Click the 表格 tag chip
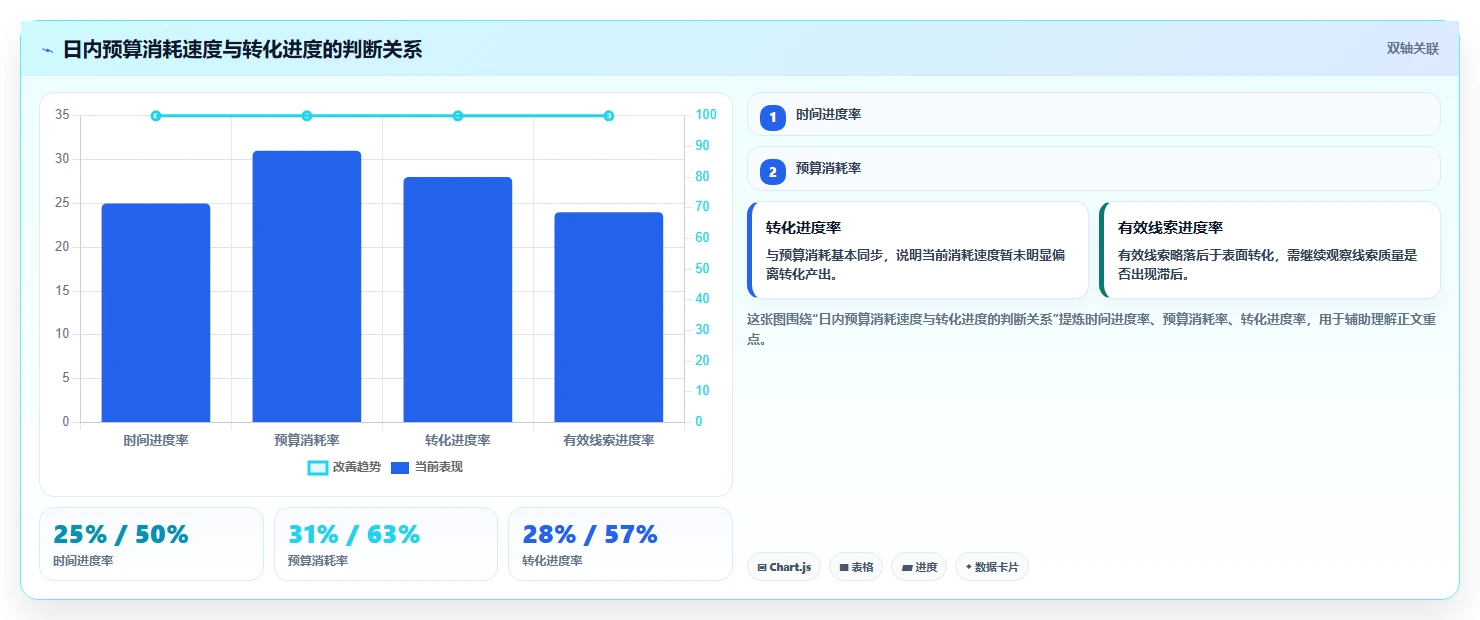The height and width of the screenshot is (620, 1480). [x=856, y=567]
